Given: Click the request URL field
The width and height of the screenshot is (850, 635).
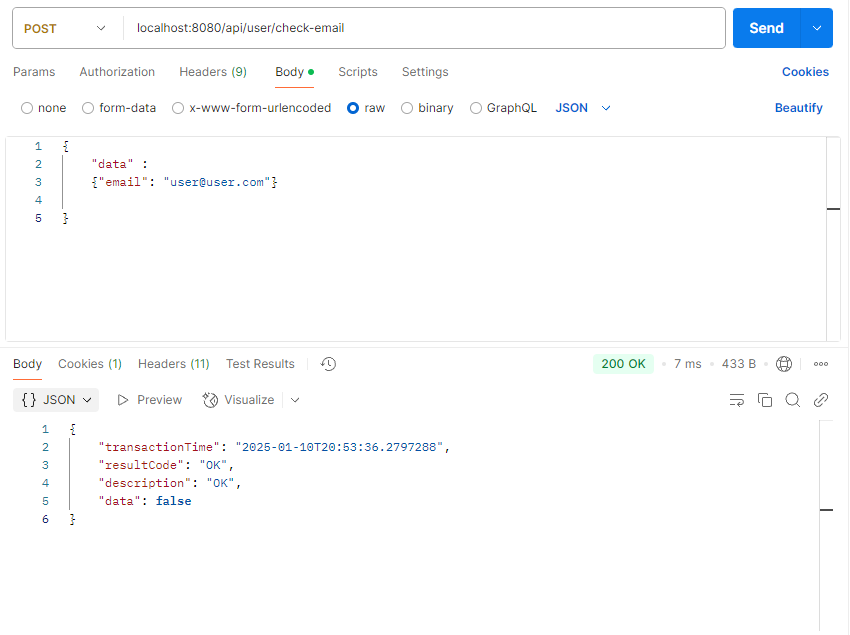Looking at the screenshot, I should pyautogui.click(x=426, y=28).
